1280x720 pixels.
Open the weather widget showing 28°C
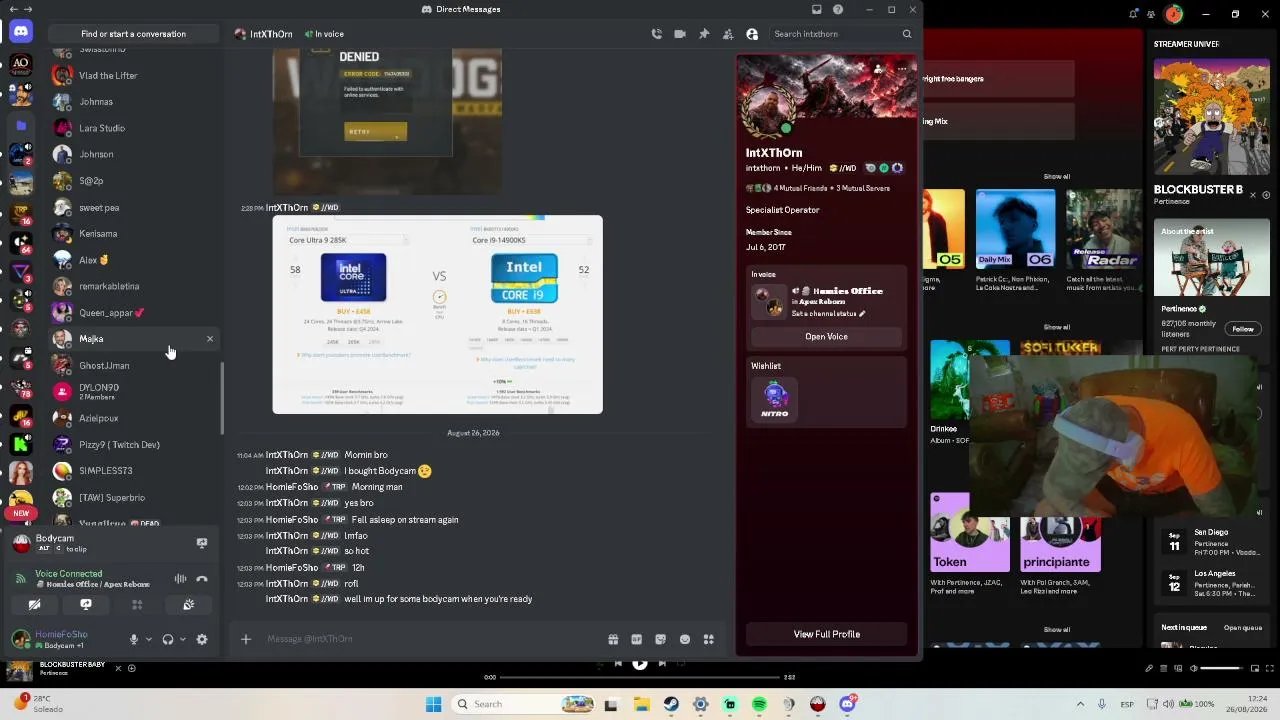[x=38, y=703]
